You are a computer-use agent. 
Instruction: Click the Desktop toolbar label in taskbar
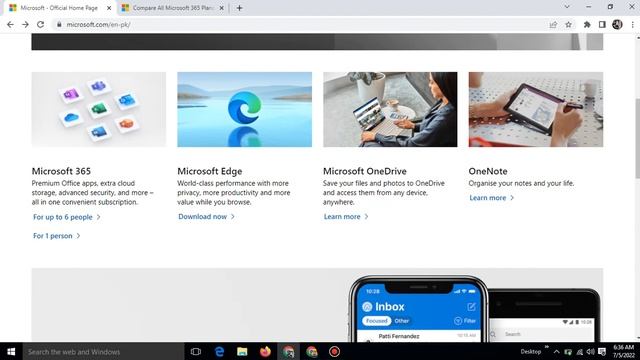click(x=531, y=351)
